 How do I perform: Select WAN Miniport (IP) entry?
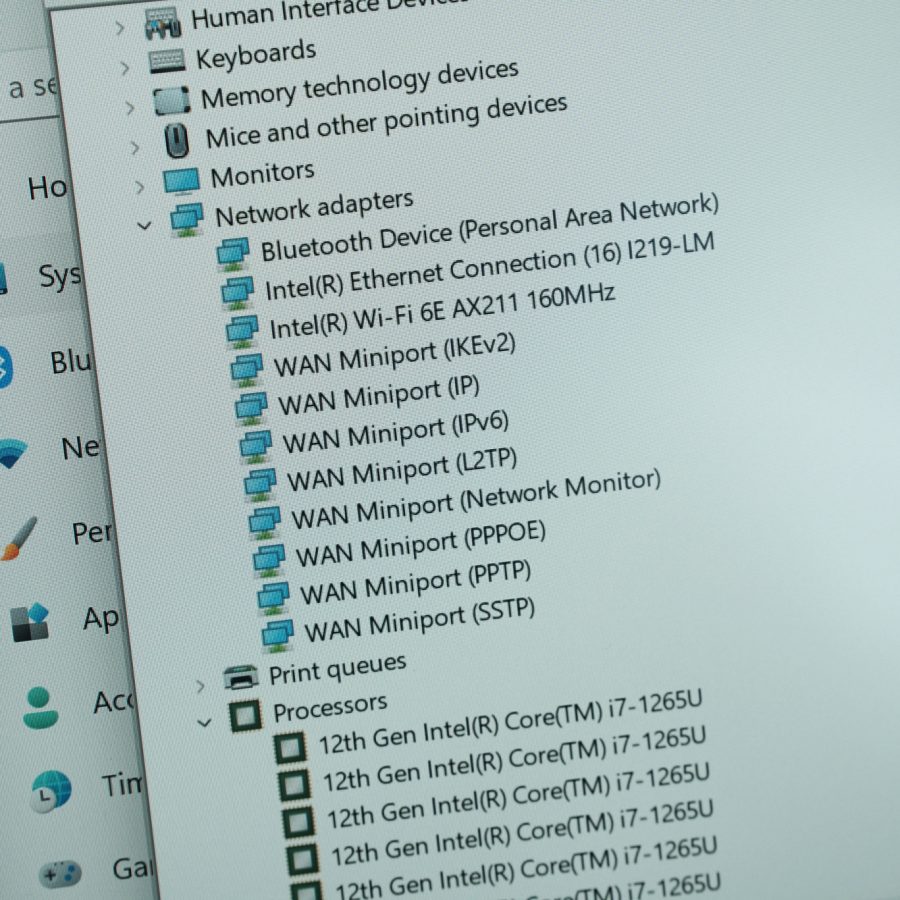(379, 395)
